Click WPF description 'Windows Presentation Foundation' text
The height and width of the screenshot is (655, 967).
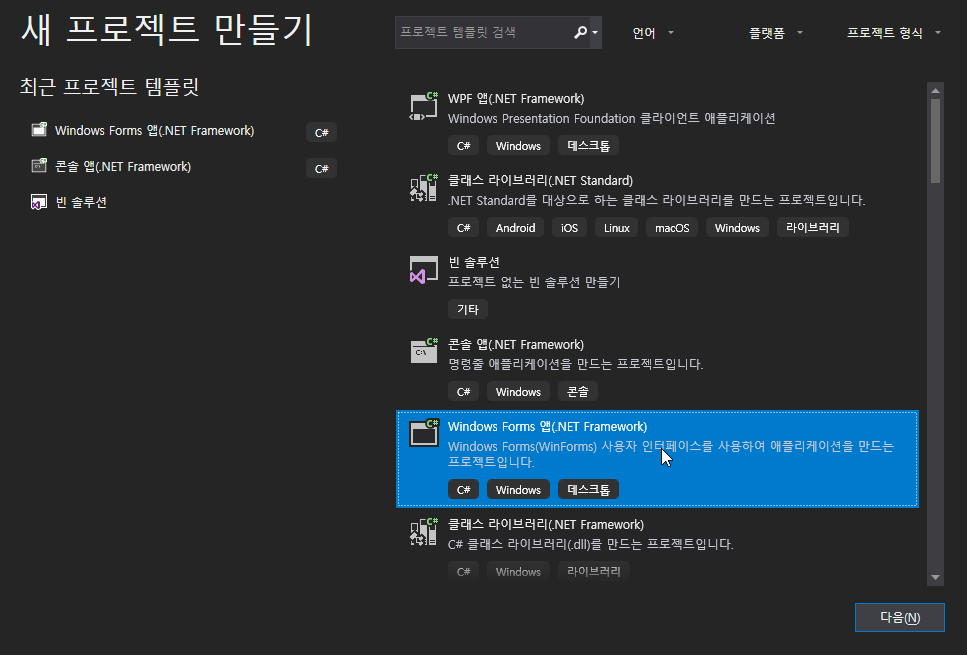pyautogui.click(x=541, y=118)
